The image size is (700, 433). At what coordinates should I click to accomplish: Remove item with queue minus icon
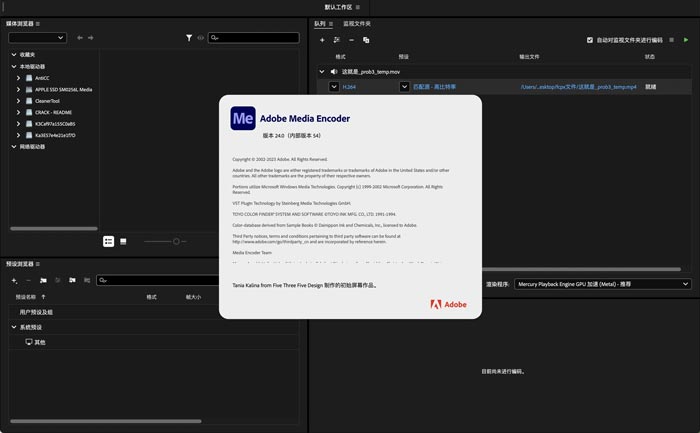[351, 40]
